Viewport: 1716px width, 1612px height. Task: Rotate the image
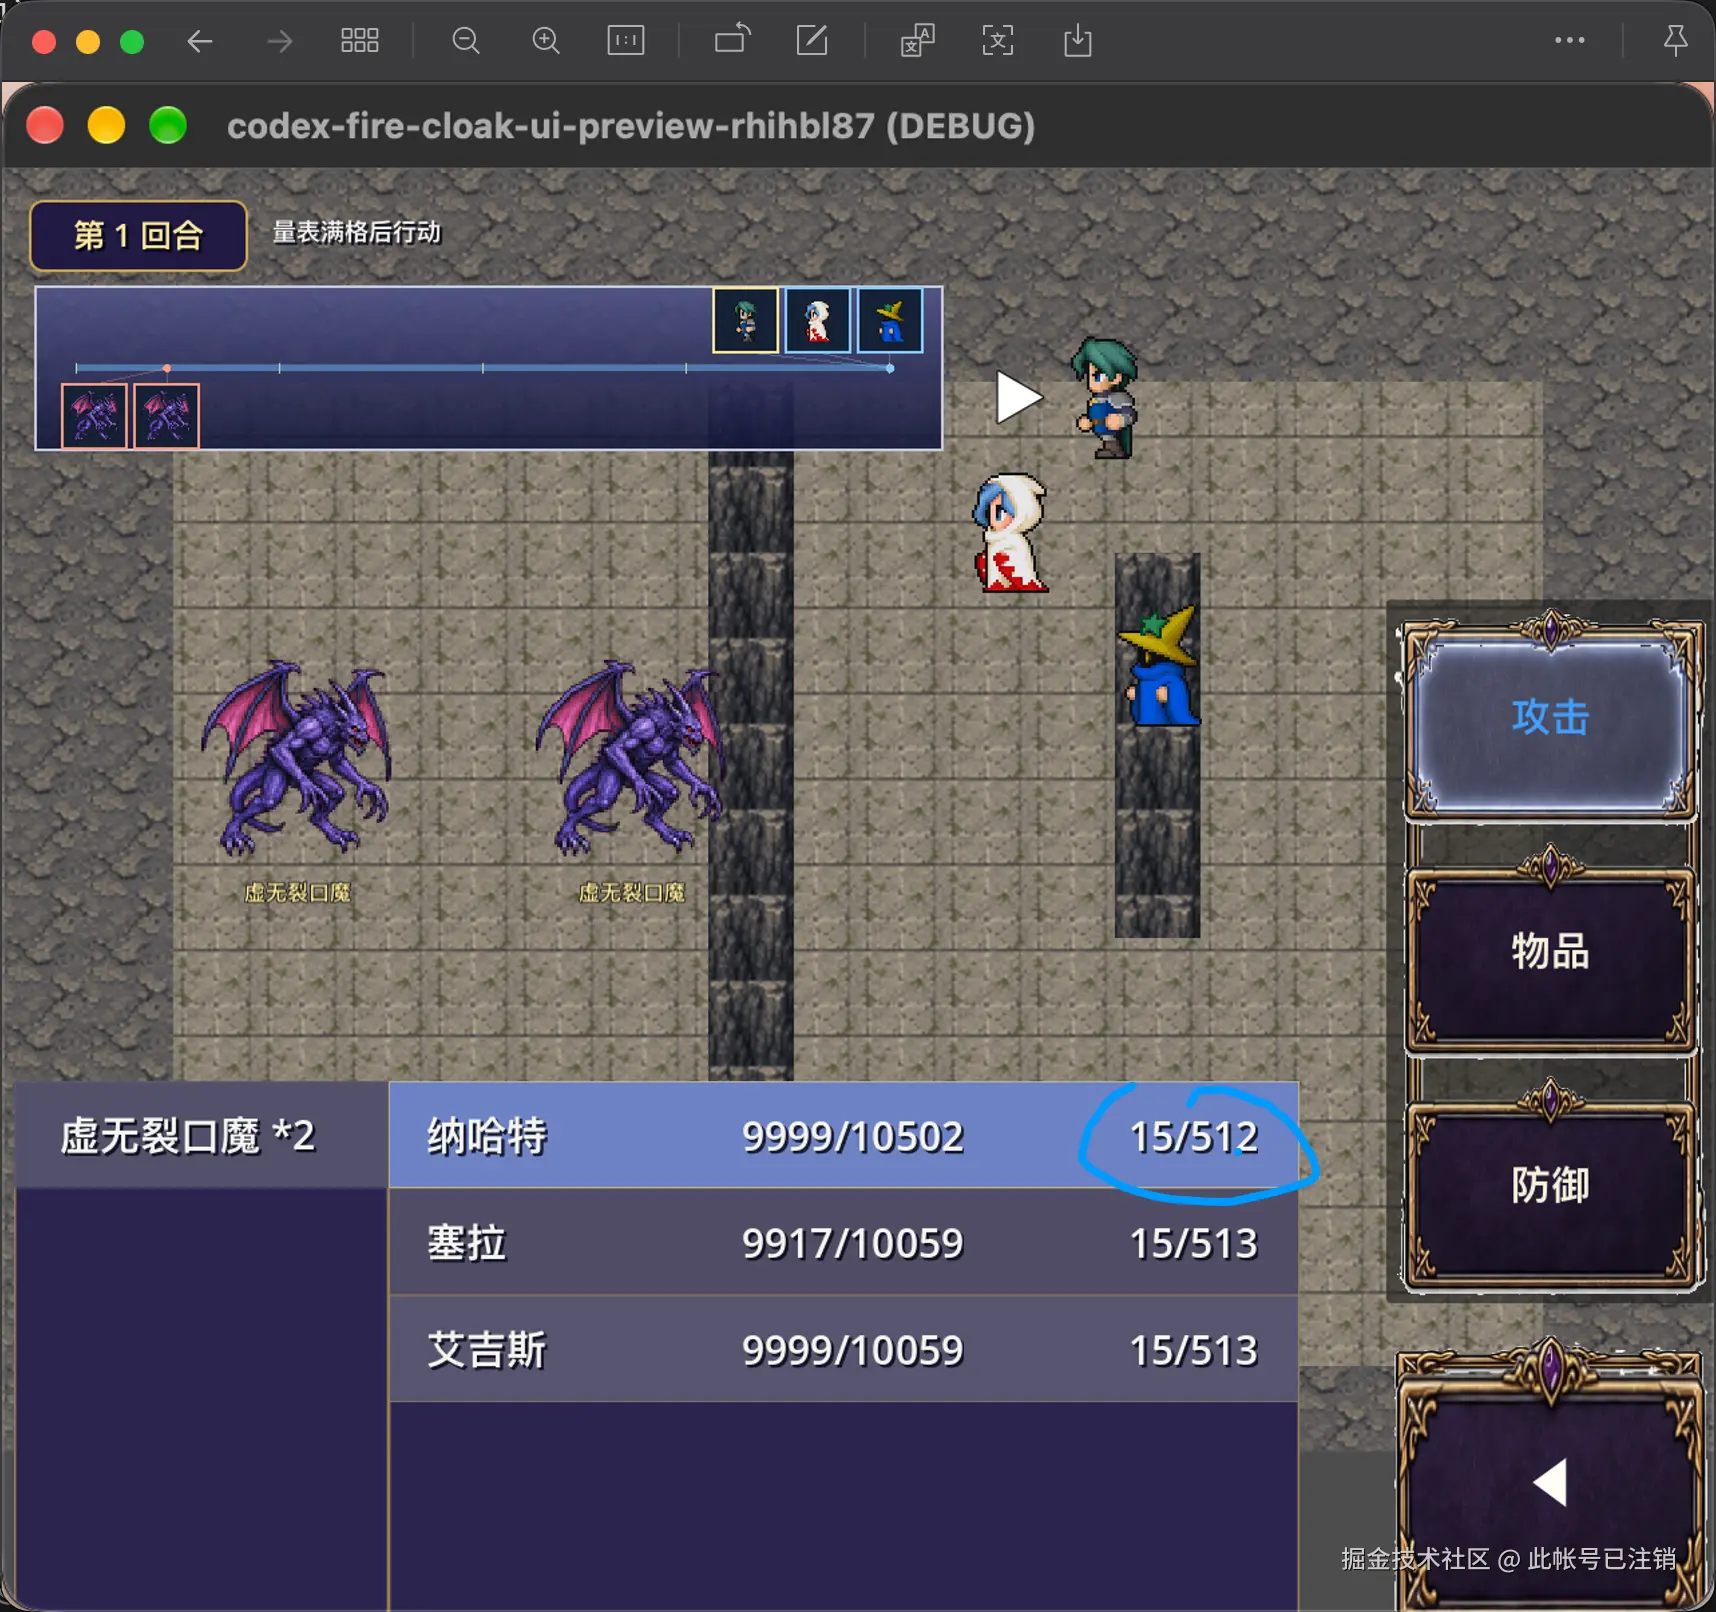(732, 40)
